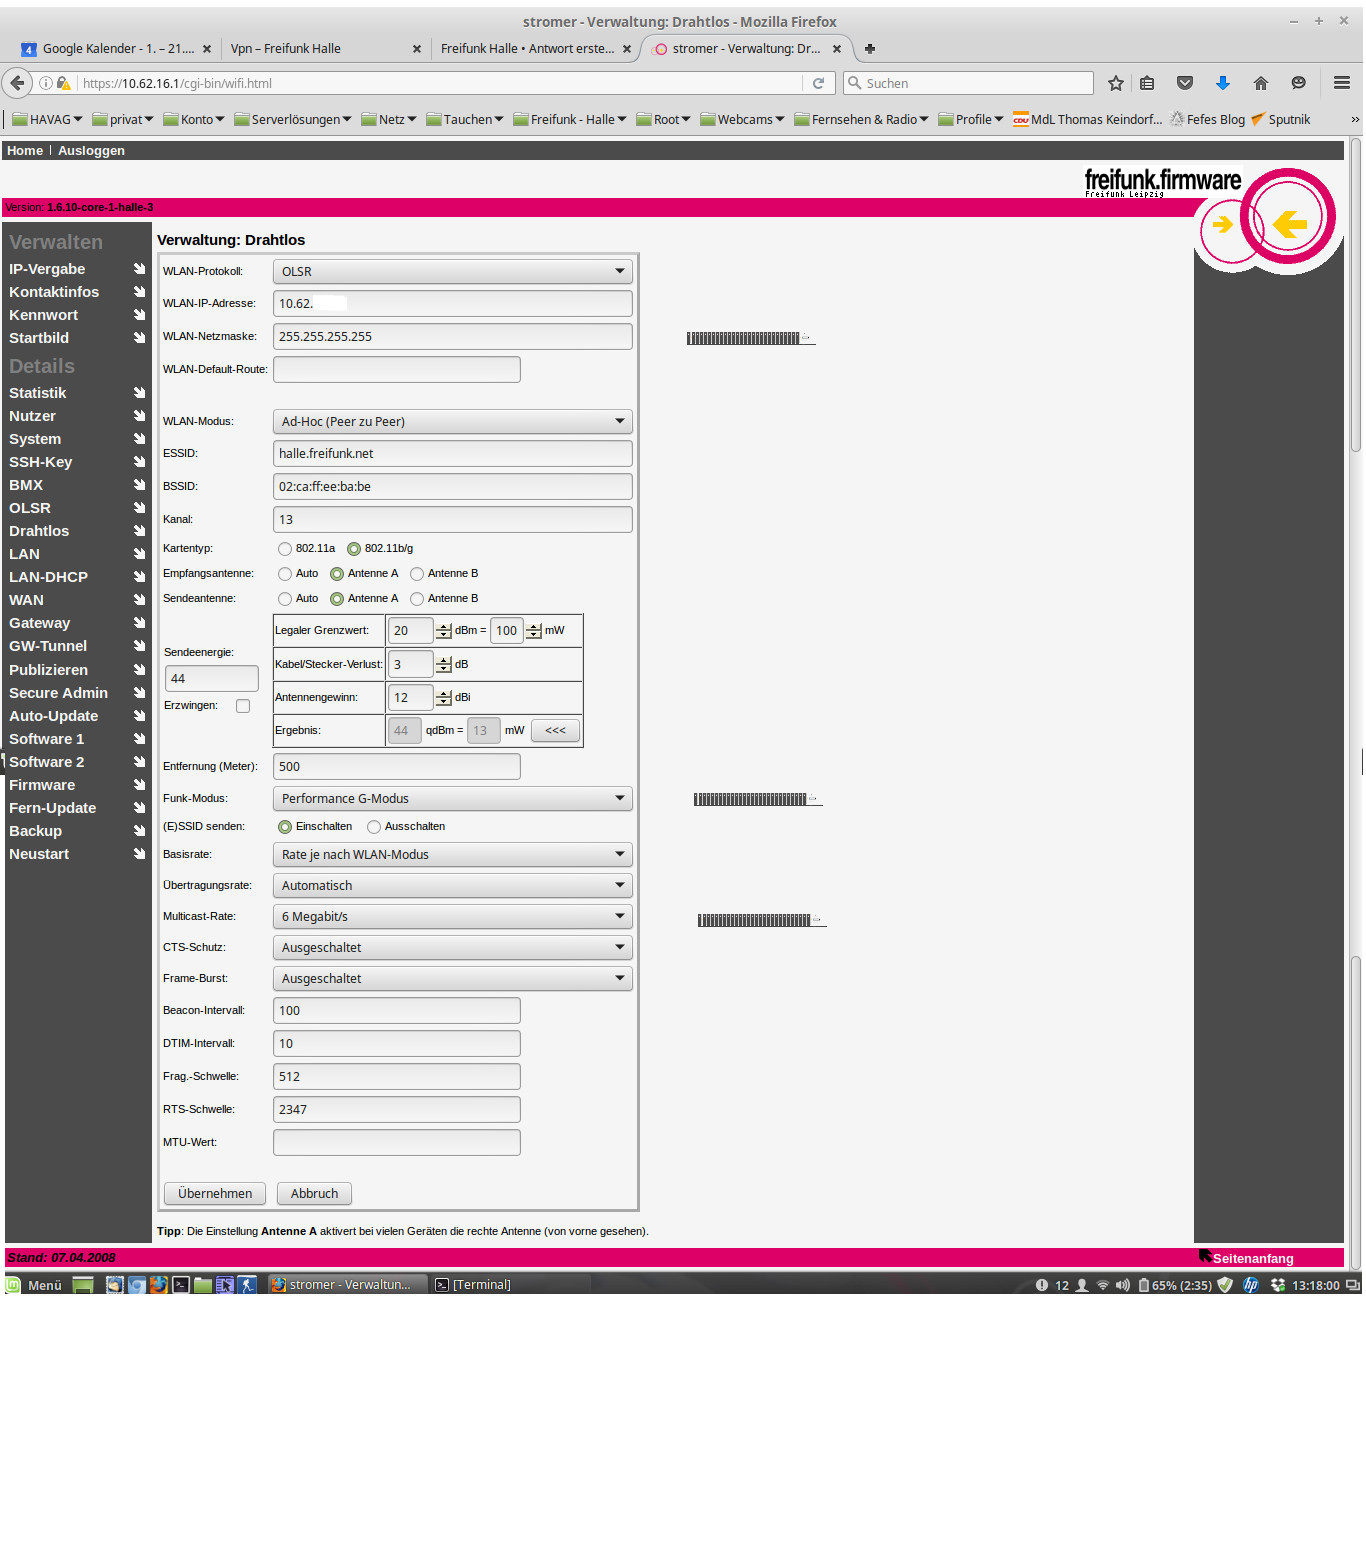This screenshot has height=1568, width=1366.
Task: Reload the page with the refresh icon
Action: click(x=818, y=84)
